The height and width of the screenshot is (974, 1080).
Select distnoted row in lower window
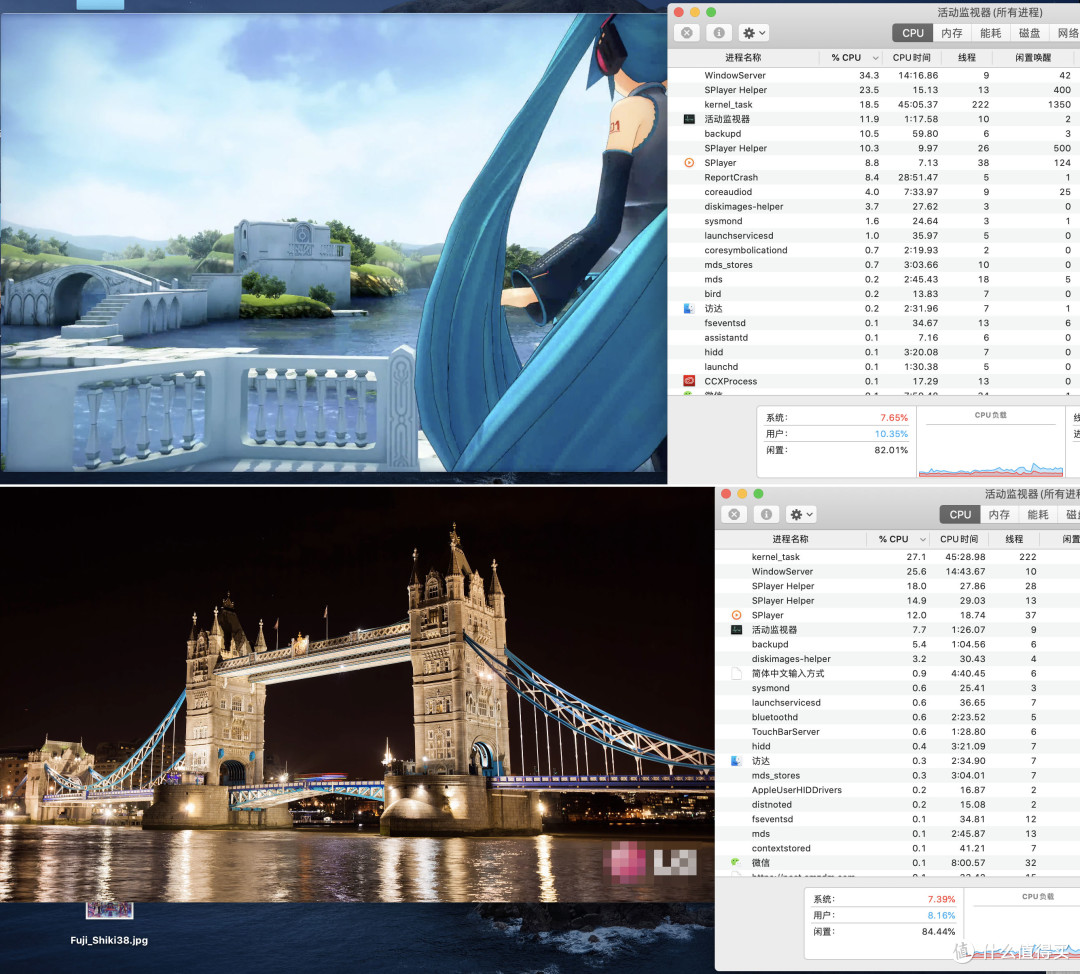pyautogui.click(x=897, y=805)
